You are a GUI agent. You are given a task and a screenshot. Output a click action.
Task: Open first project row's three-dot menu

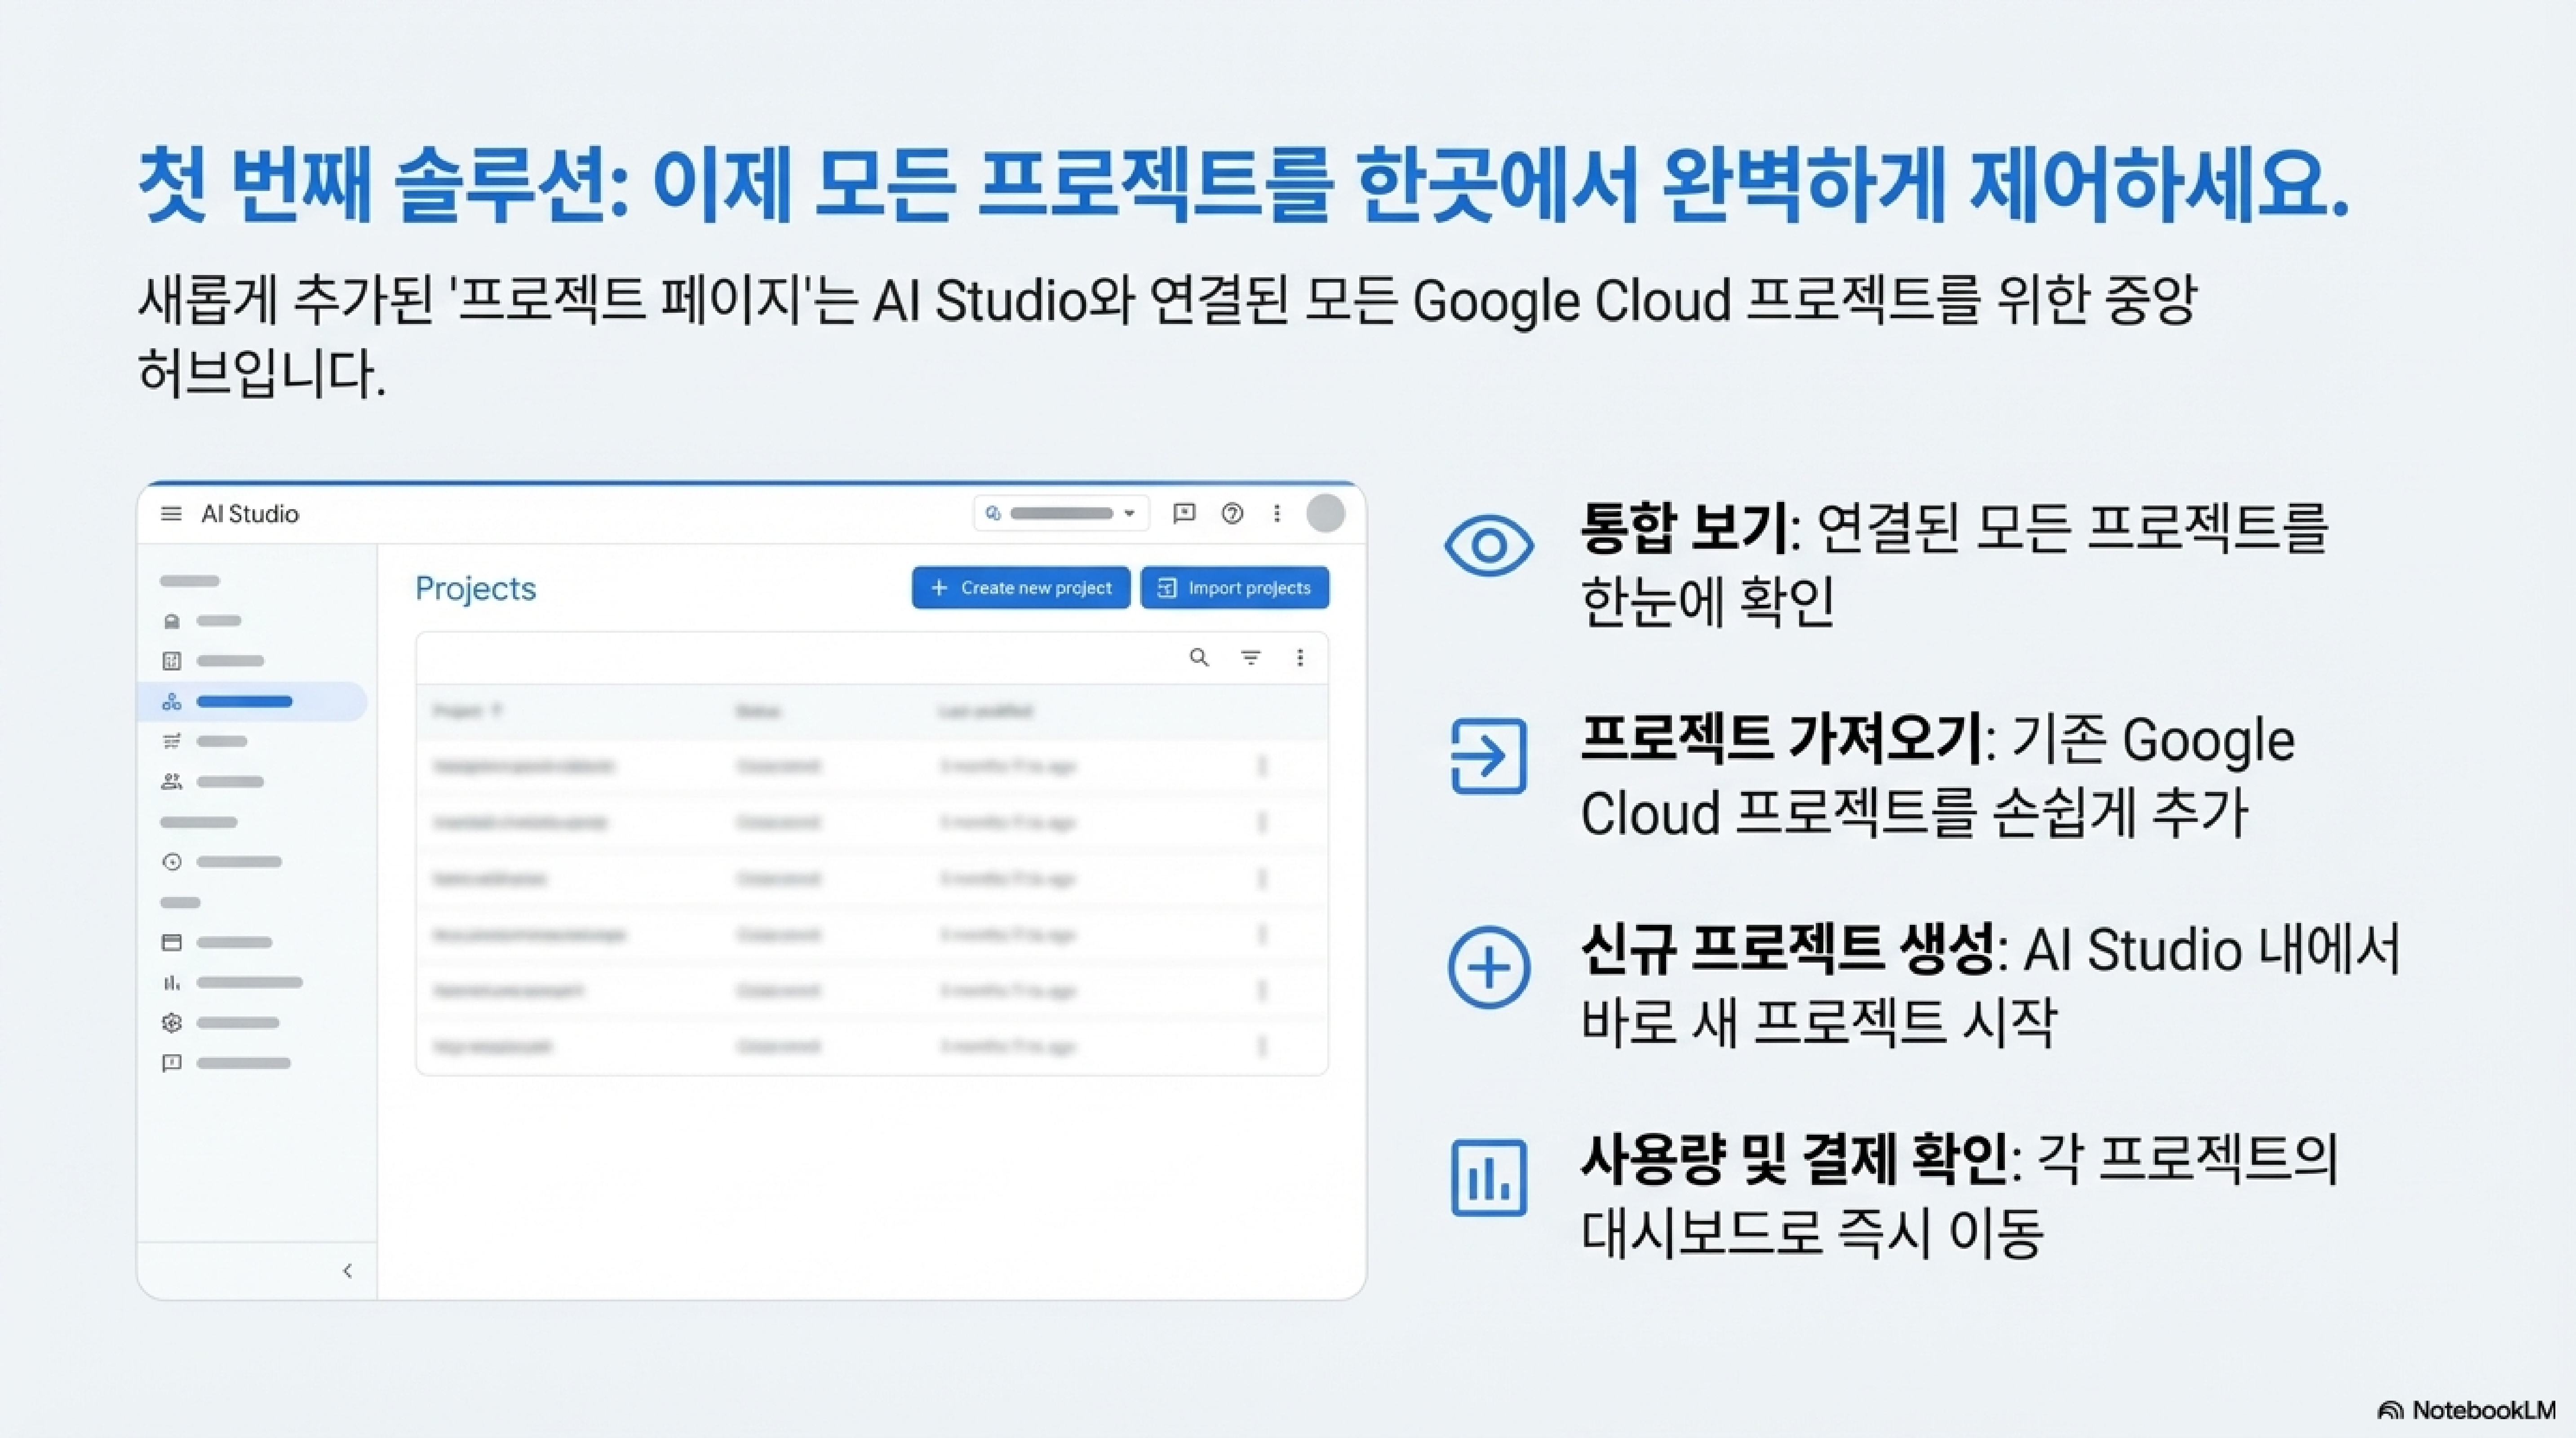[x=1262, y=767]
